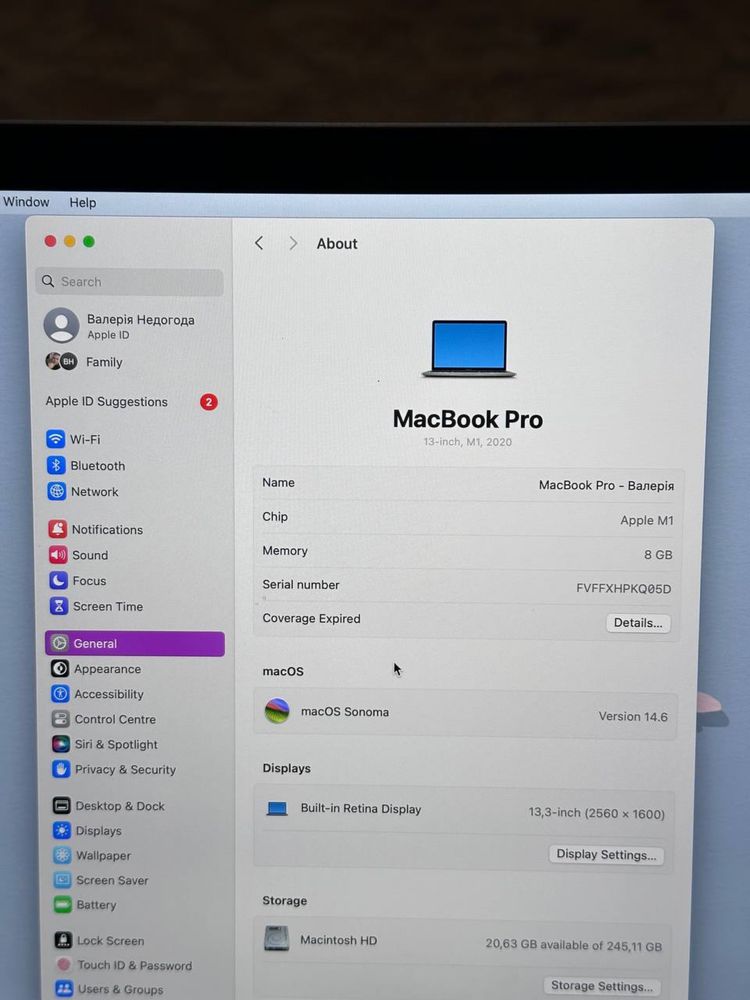Open the Lock Screen icon

[x=63, y=940]
